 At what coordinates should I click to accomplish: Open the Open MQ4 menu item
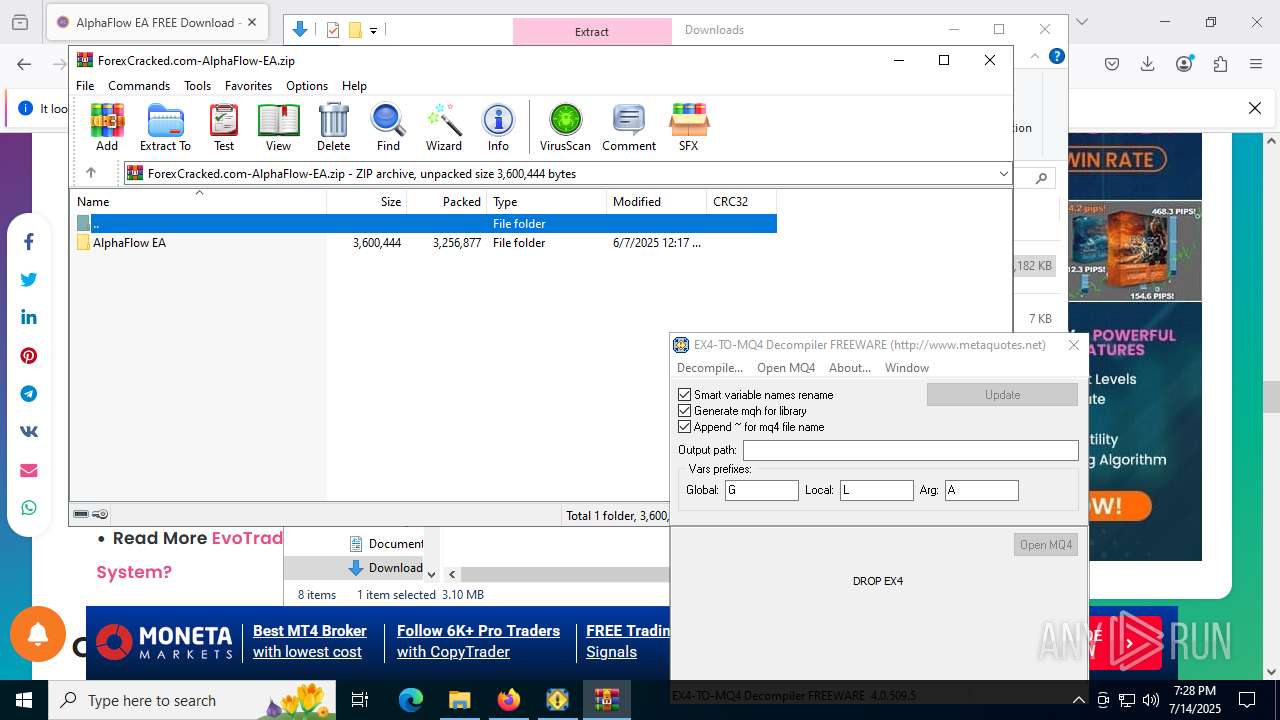[786, 368]
